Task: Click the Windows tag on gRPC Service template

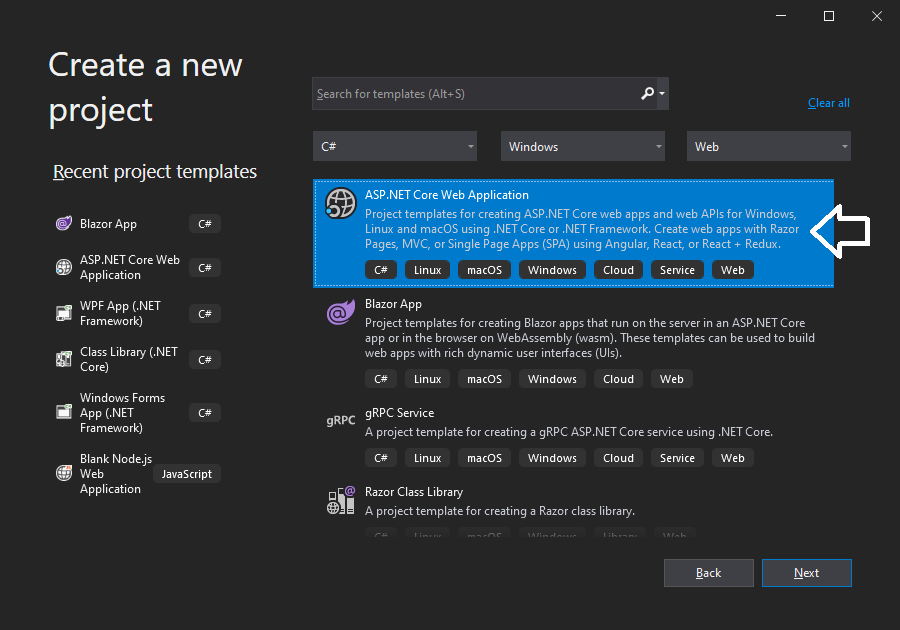Action: [552, 458]
